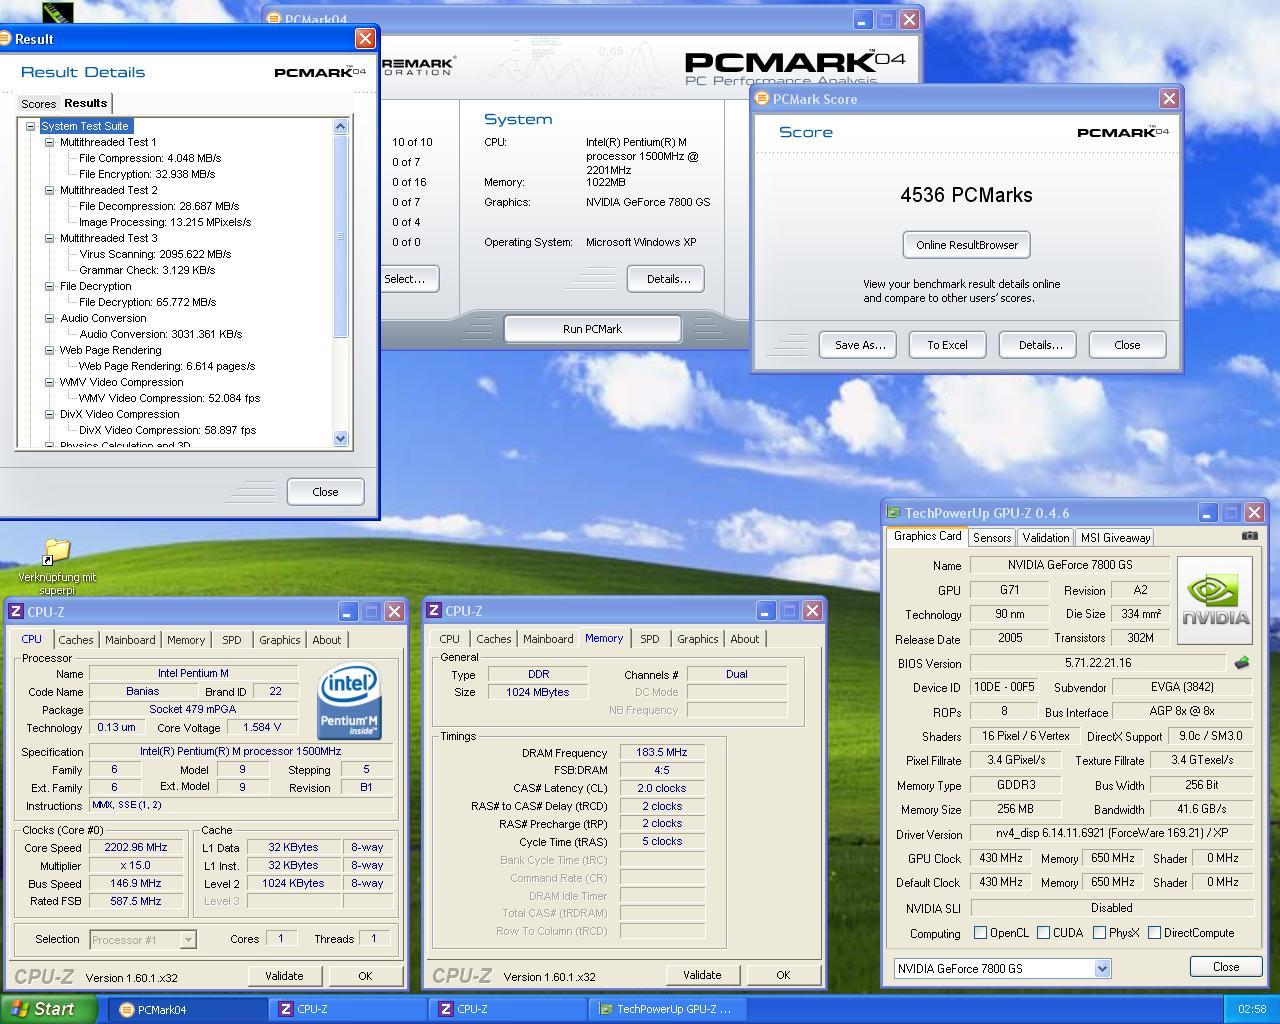Collapse the Multithreaded Test 2 node
This screenshot has width=1280, height=1024.
point(50,190)
